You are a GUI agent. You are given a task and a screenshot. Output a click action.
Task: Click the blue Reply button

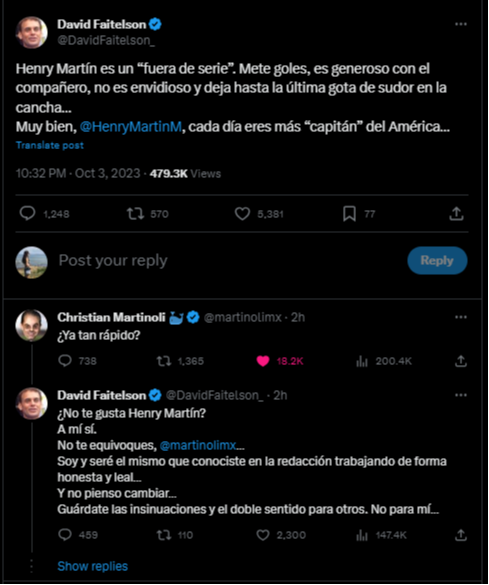click(x=437, y=260)
